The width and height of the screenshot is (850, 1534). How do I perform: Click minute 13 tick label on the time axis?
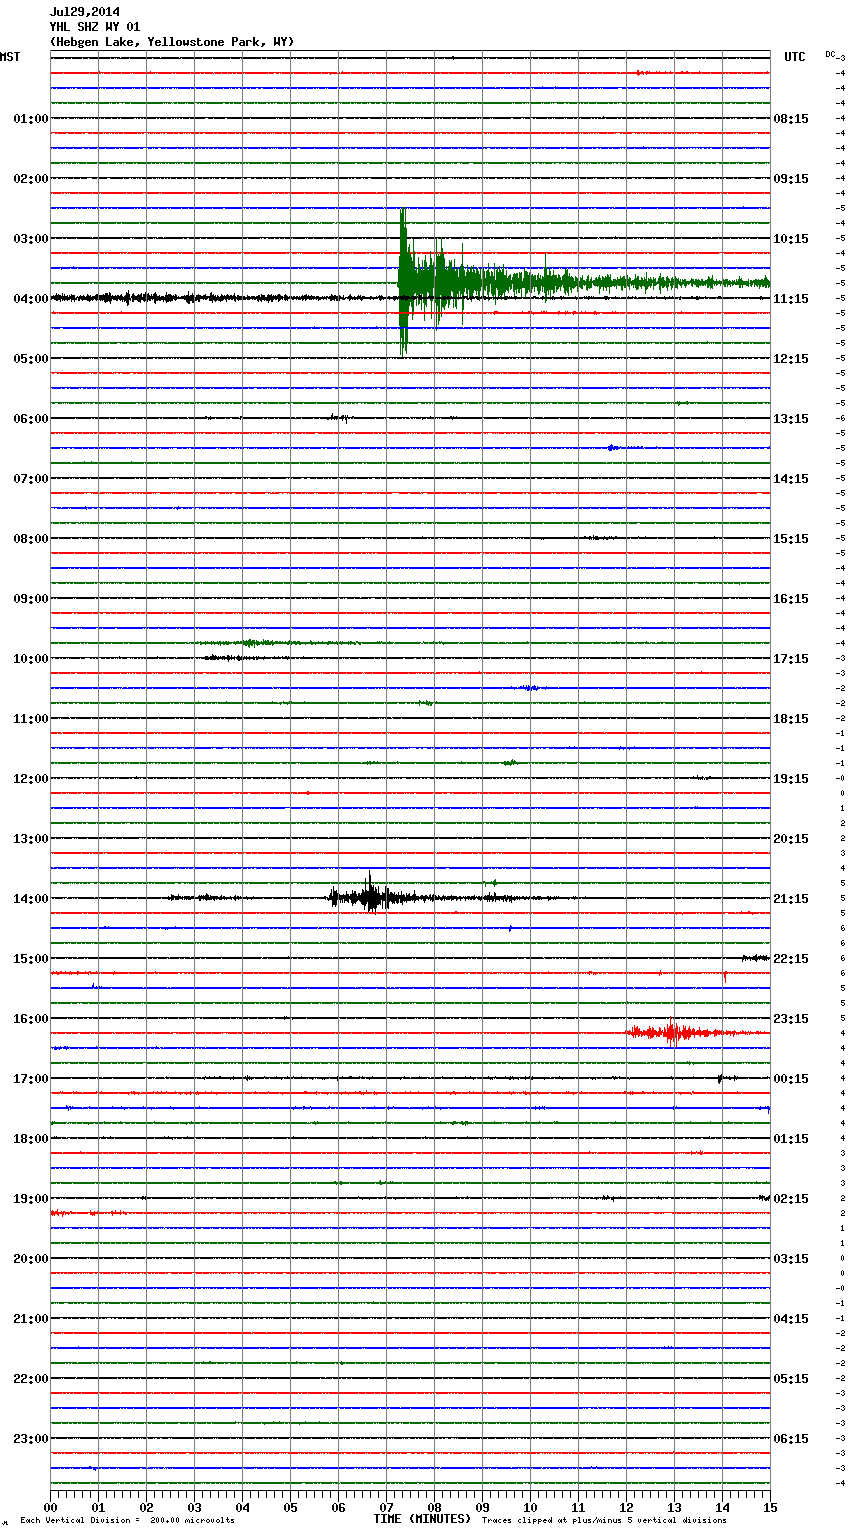674,1507
